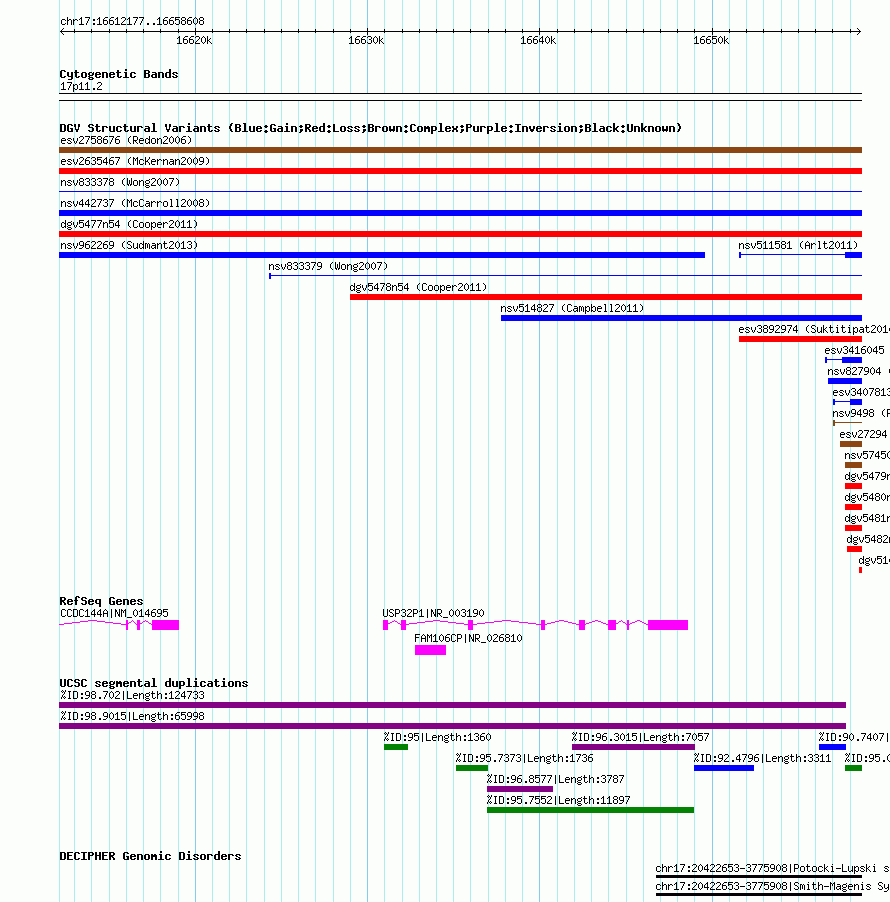
Task: Click the large CCDC144A exon block
Action: [166, 625]
